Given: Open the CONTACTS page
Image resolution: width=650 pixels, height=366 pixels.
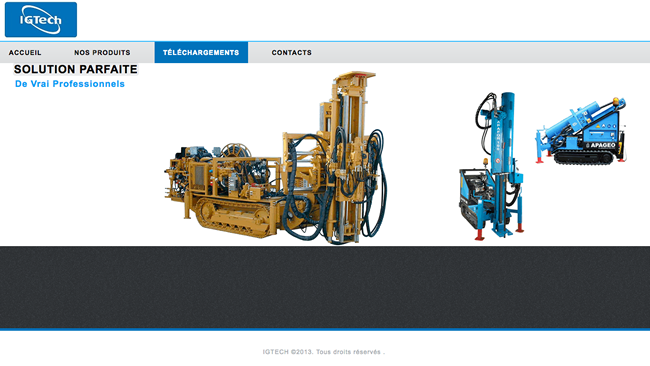Looking at the screenshot, I should pos(291,53).
